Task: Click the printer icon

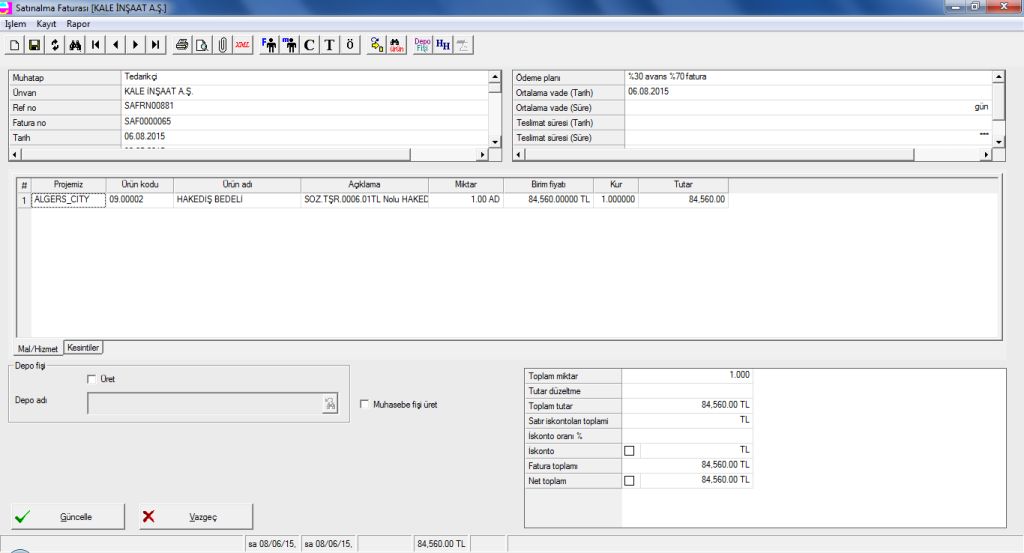Action: (182, 45)
